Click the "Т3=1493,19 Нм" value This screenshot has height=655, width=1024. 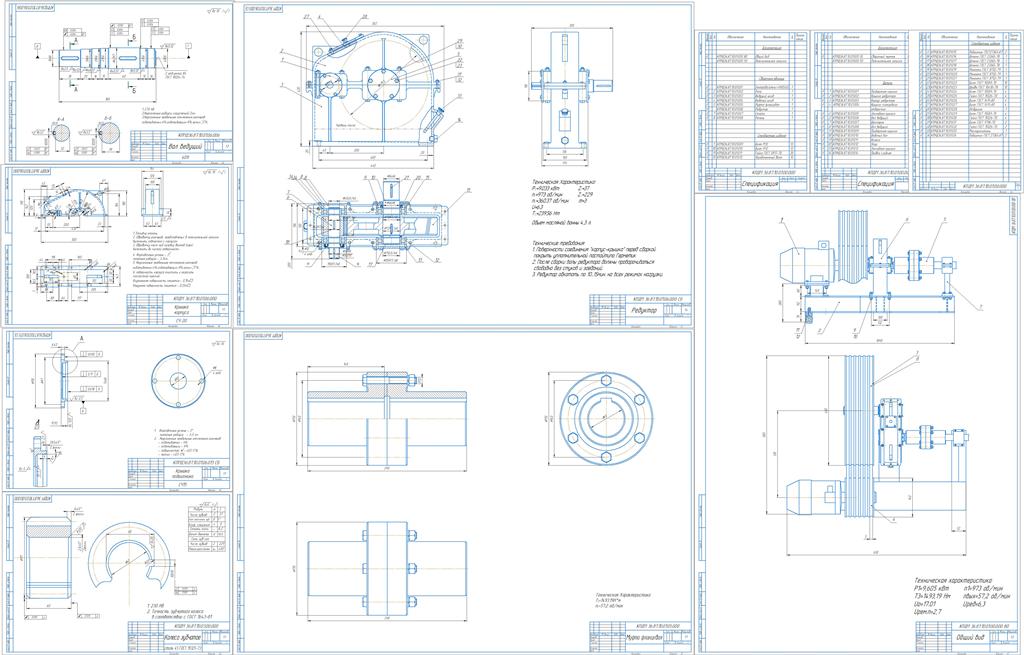935,596
